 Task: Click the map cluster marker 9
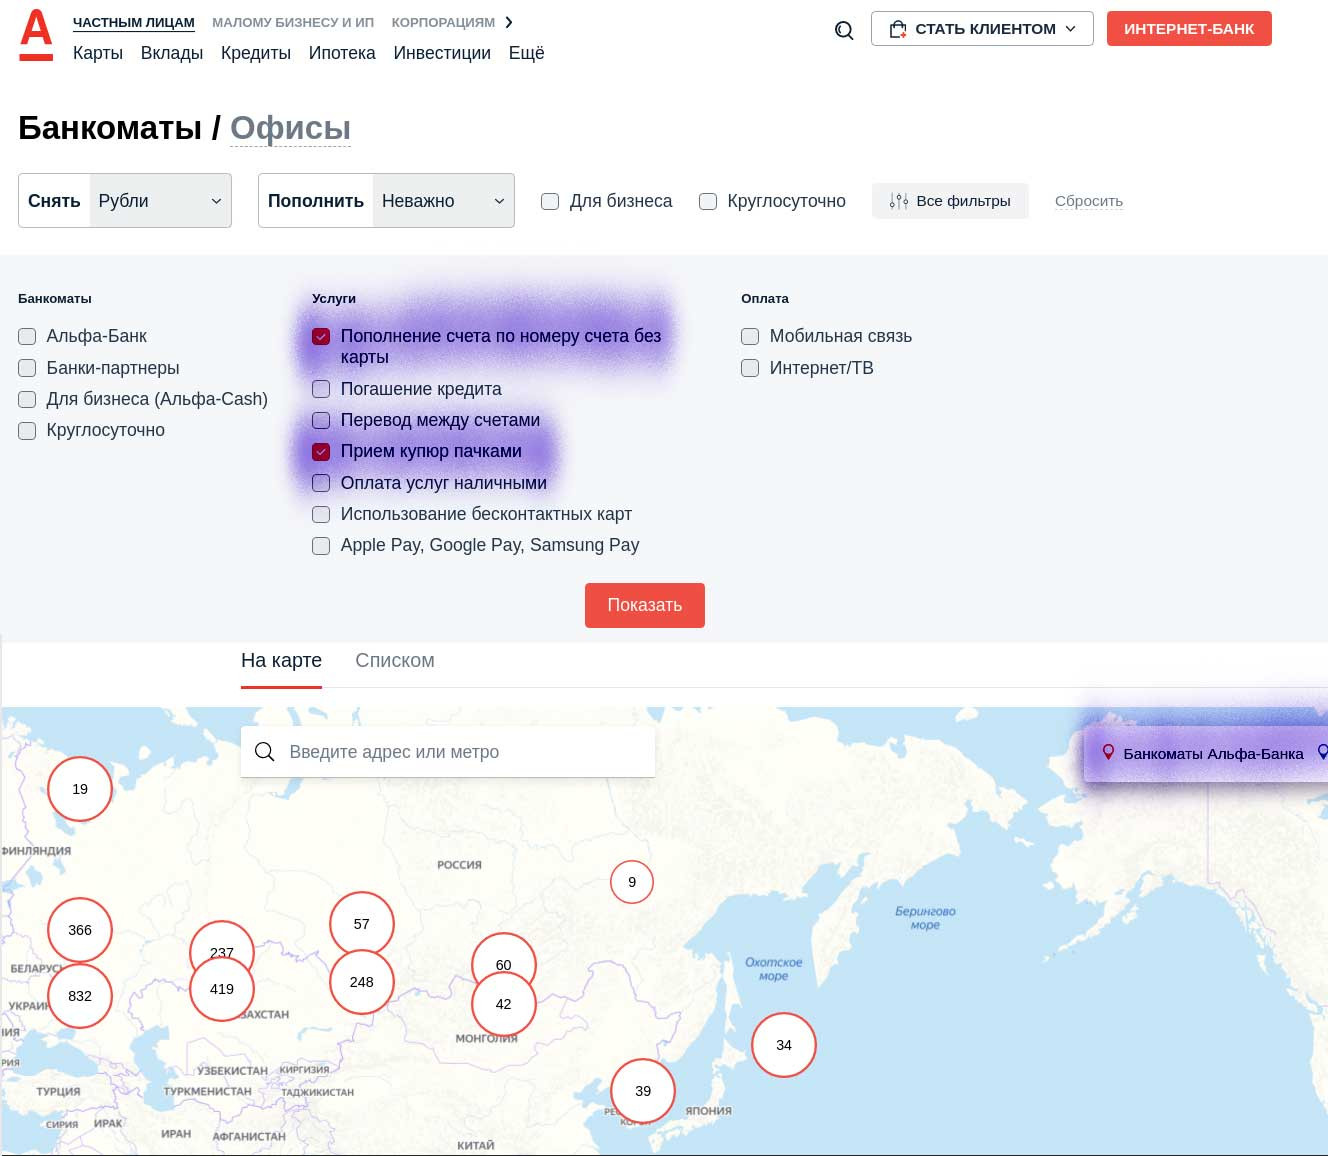pyautogui.click(x=632, y=882)
